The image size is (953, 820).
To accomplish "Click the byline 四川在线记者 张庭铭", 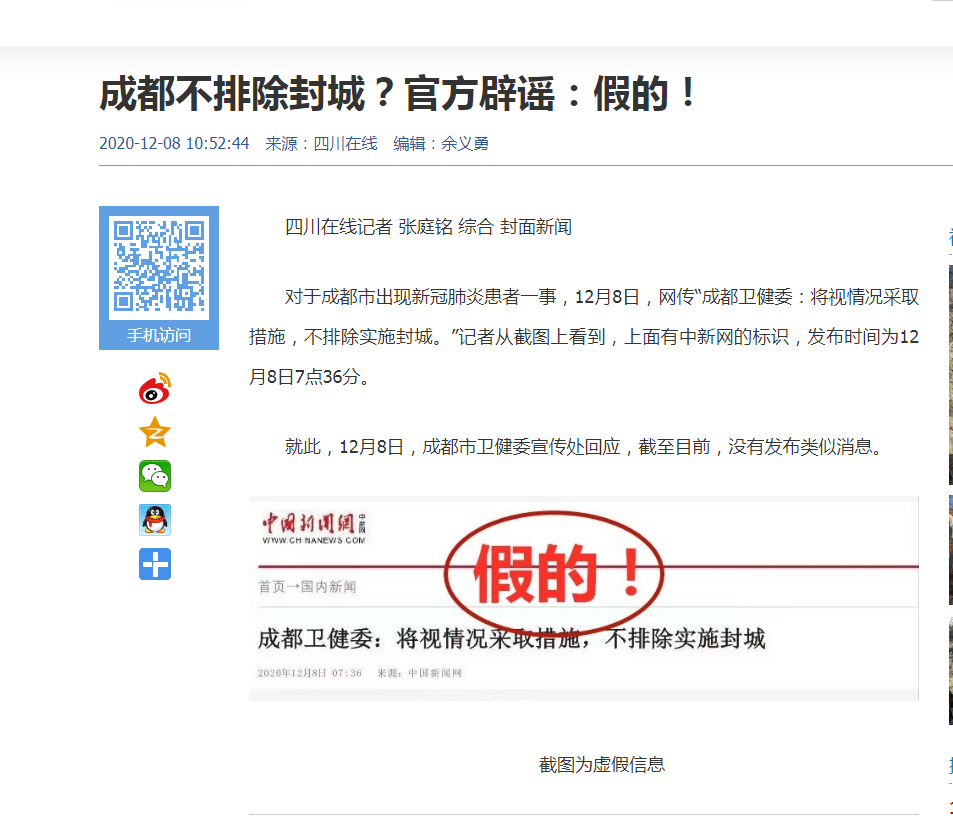I will point(338,227).
